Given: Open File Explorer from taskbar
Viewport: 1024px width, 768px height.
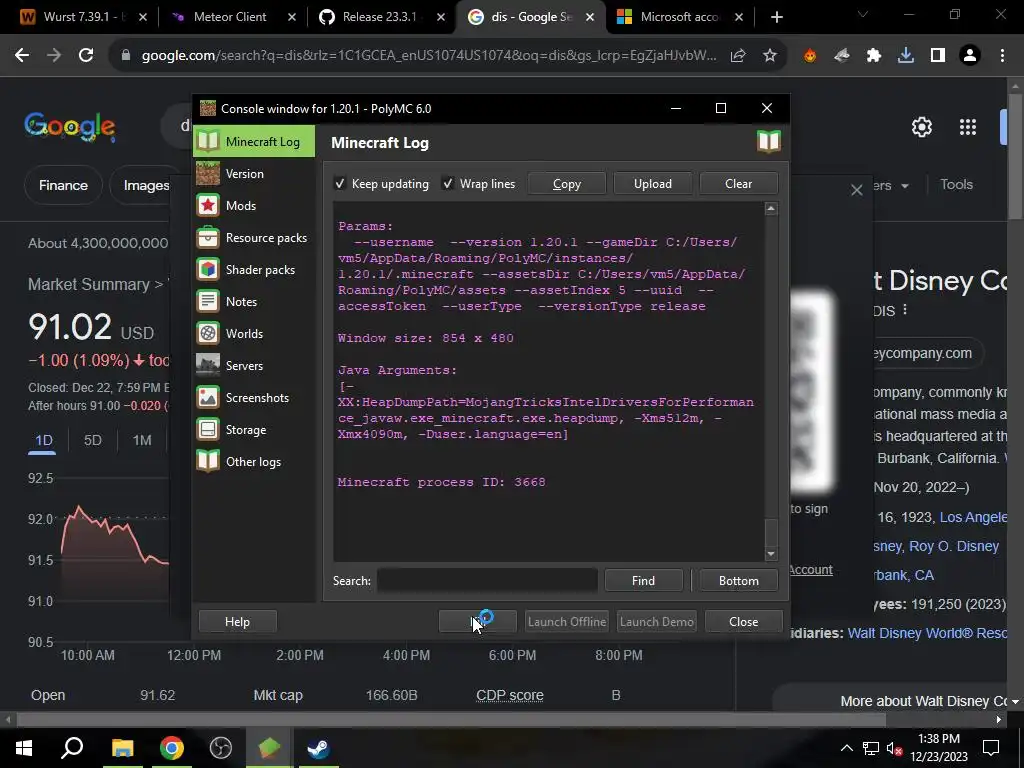Looking at the screenshot, I should click(122, 748).
